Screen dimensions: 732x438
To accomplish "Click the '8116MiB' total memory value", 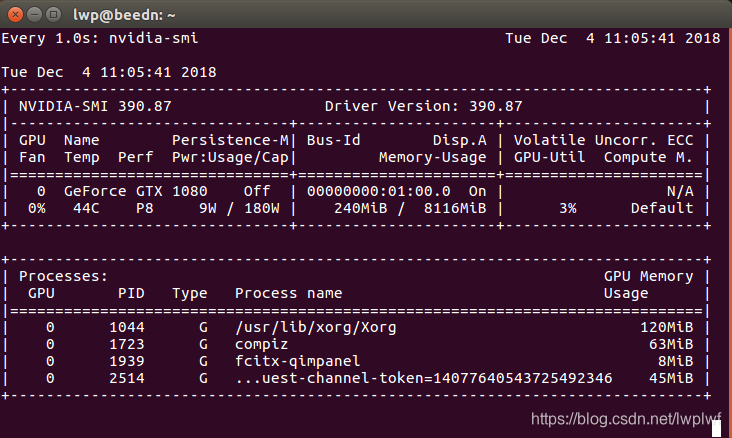I will pos(455,208).
